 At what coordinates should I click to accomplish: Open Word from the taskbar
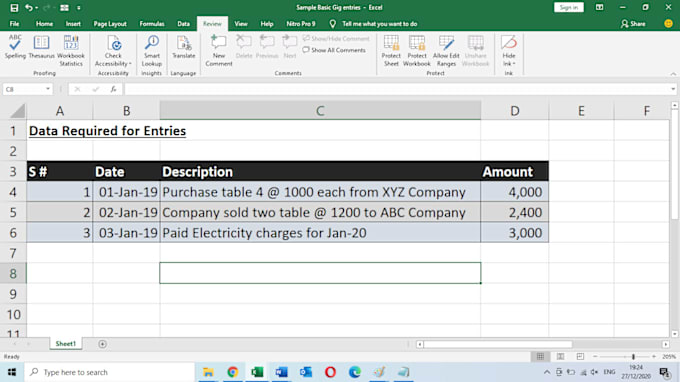pyautogui.click(x=281, y=372)
